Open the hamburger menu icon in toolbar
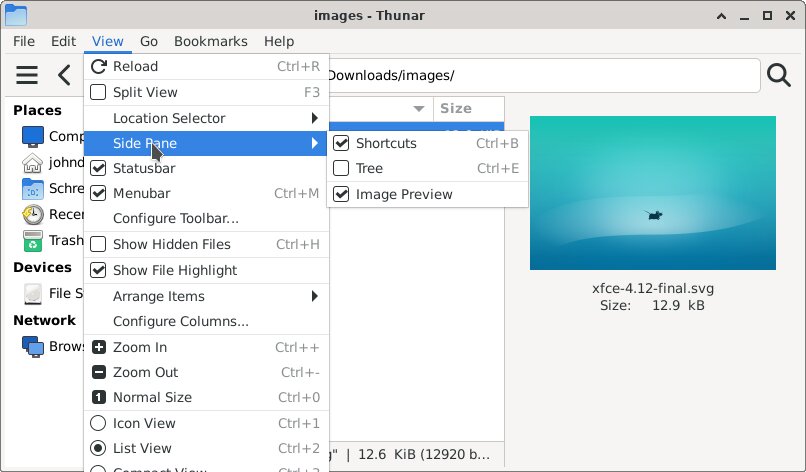 click(27, 75)
